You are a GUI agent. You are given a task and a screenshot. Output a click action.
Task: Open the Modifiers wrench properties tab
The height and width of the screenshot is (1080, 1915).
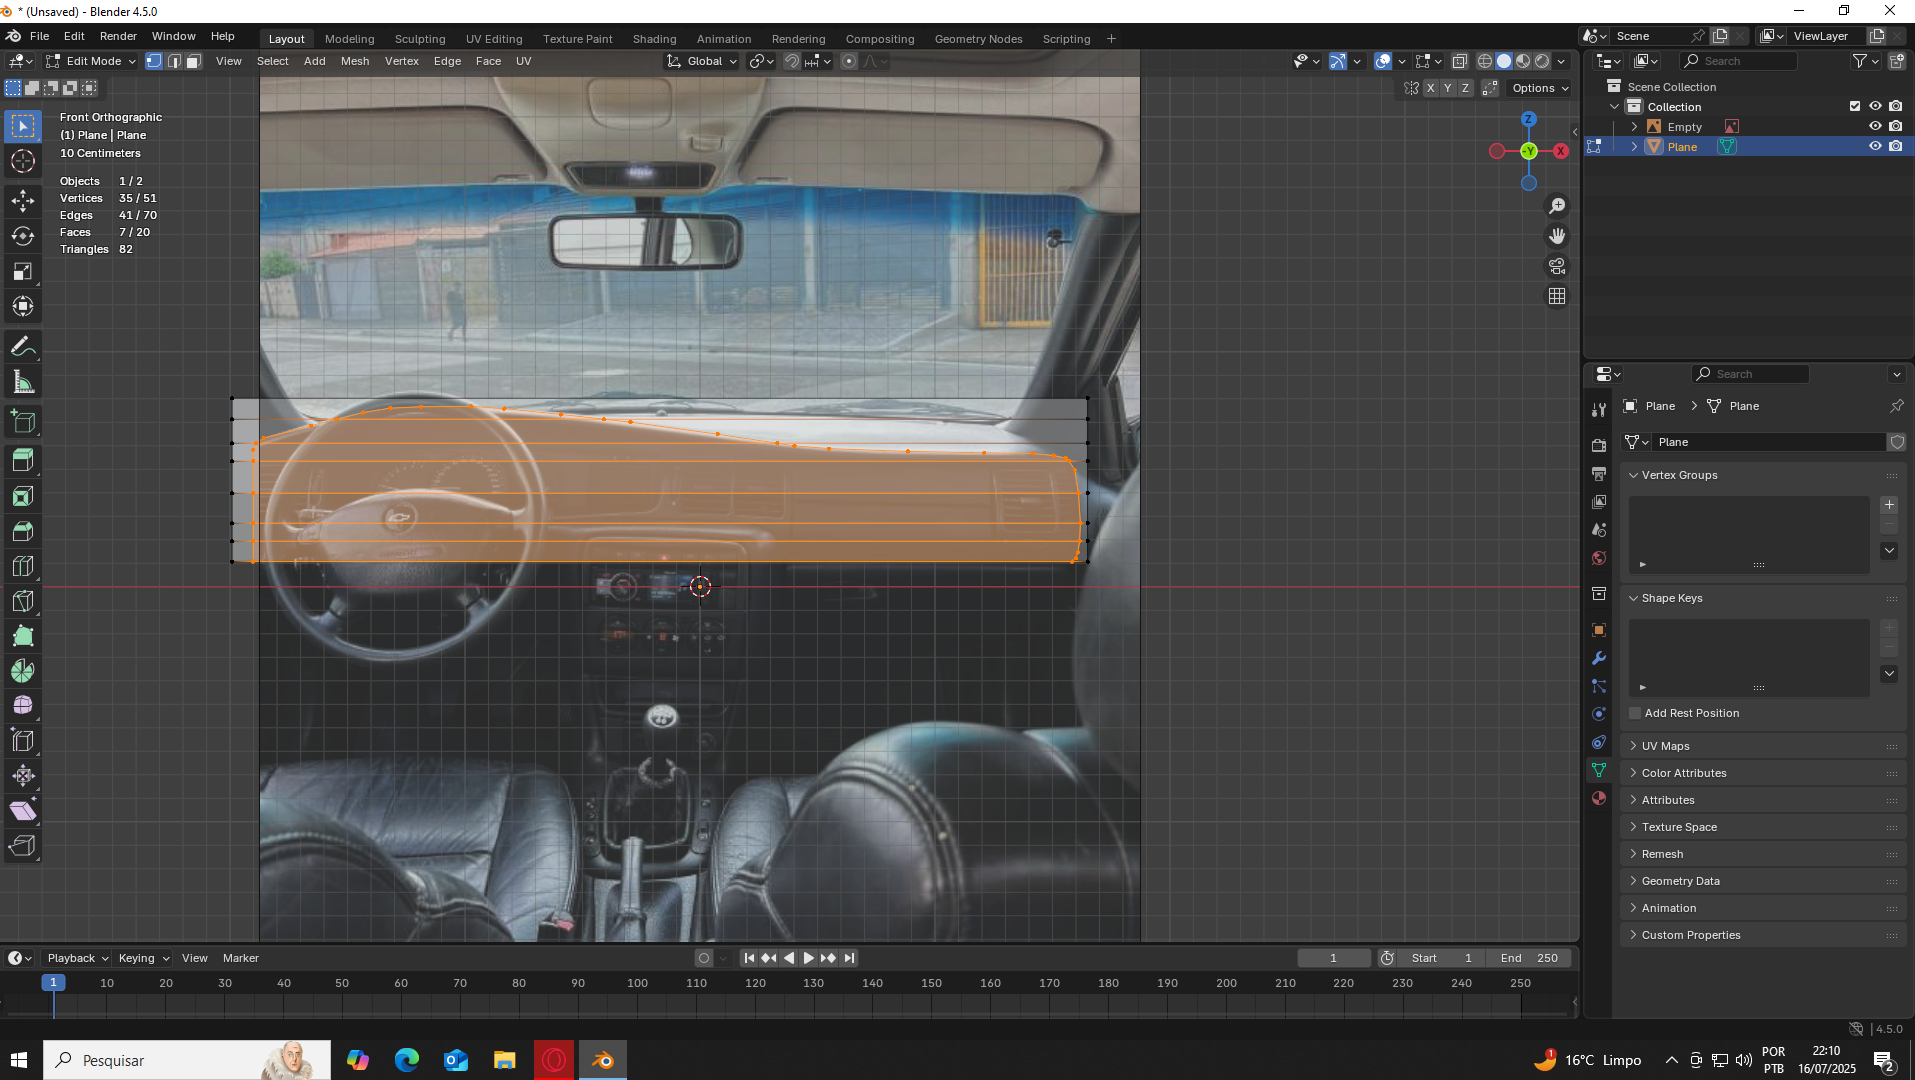tap(1599, 658)
